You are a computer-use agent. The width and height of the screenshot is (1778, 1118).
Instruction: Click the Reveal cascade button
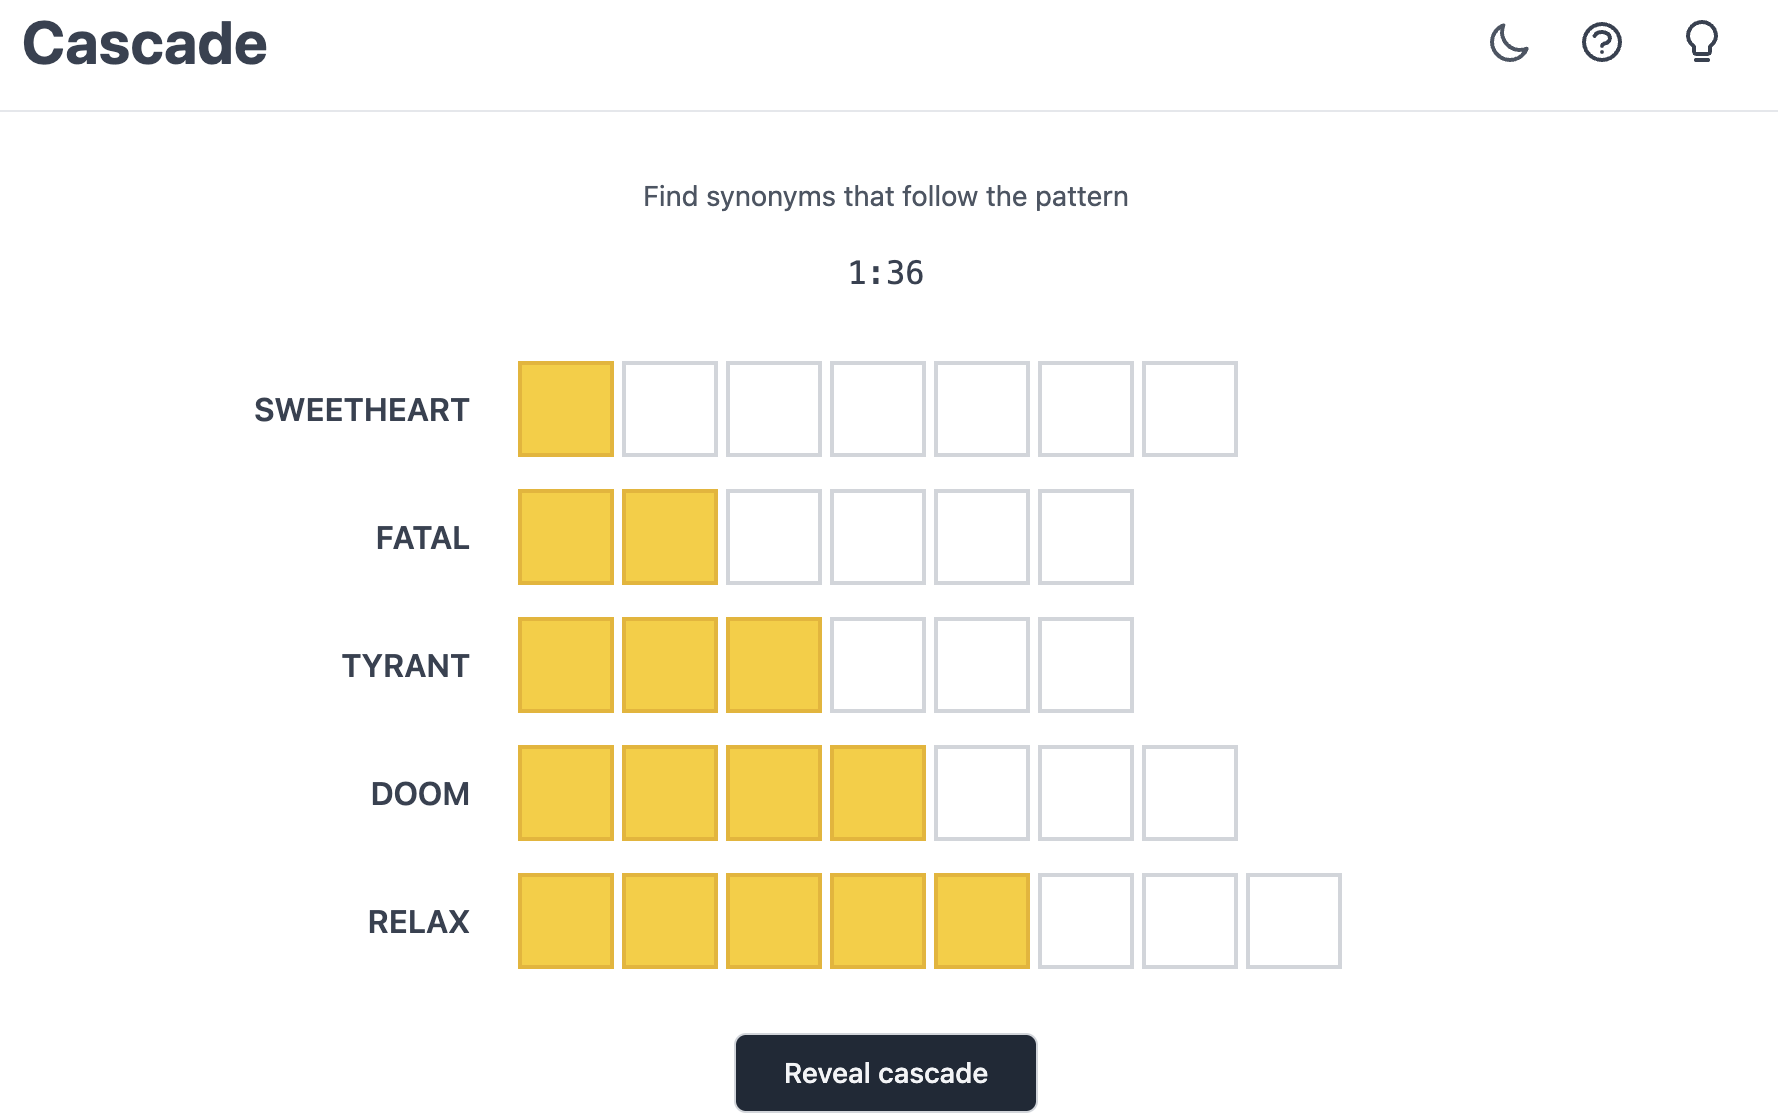pyautogui.click(x=886, y=1073)
